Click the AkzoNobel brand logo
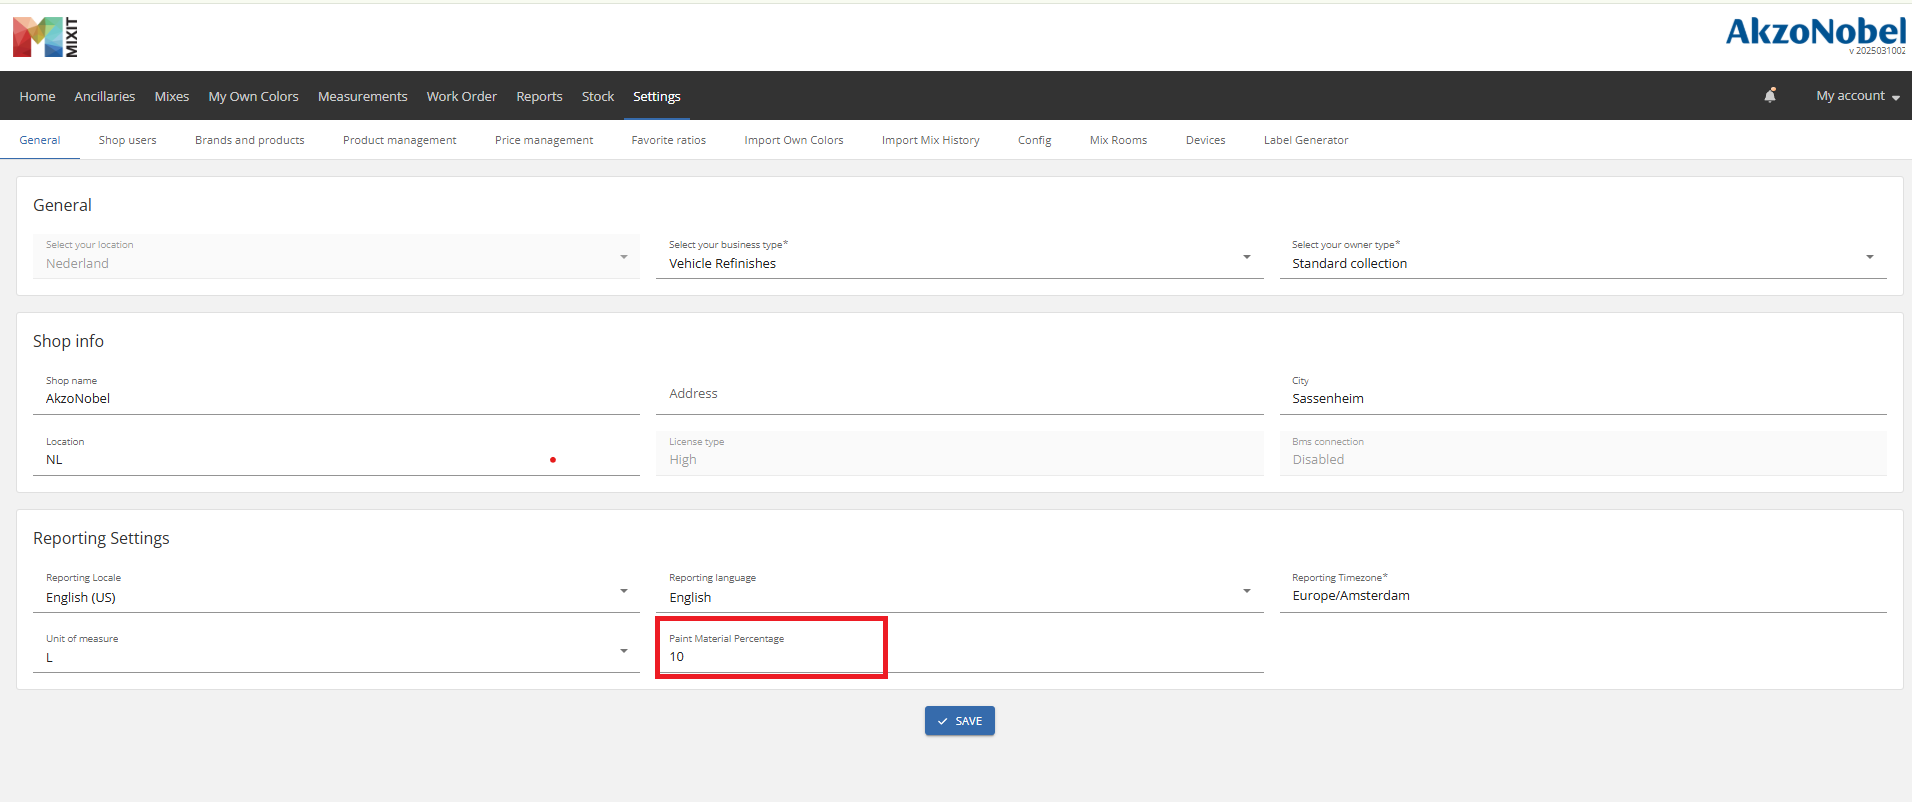The image size is (1912, 802). click(1816, 32)
